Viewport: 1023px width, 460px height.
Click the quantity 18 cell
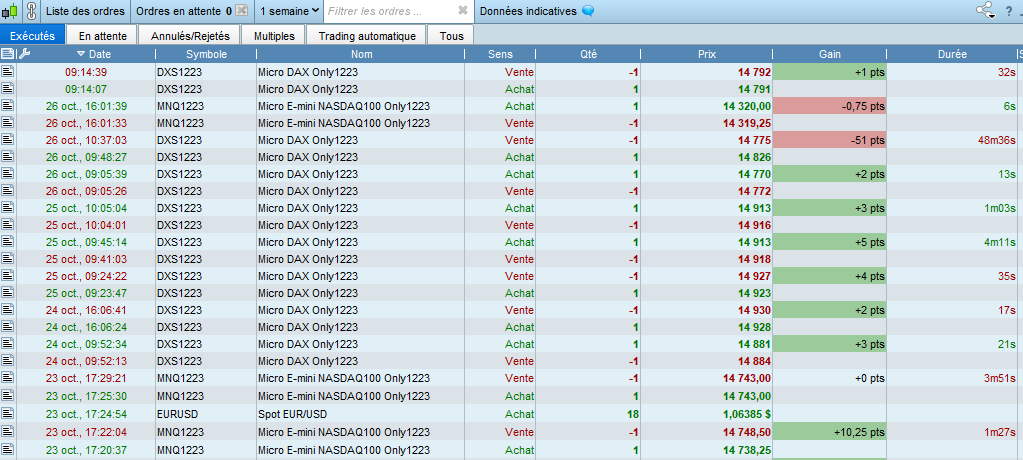(x=588, y=414)
